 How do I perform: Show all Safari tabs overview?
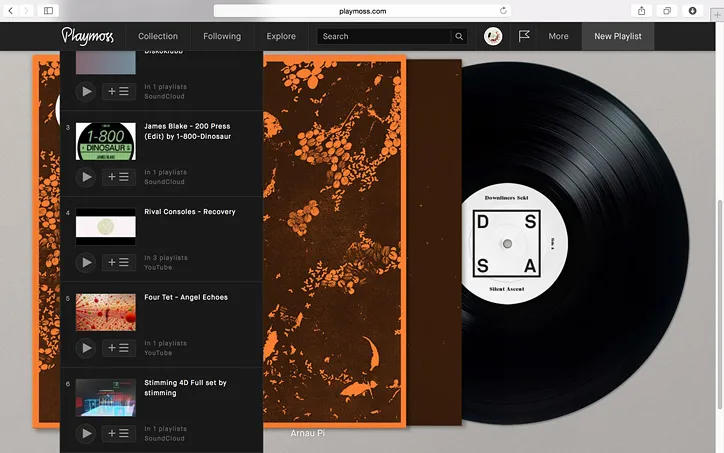pos(667,11)
